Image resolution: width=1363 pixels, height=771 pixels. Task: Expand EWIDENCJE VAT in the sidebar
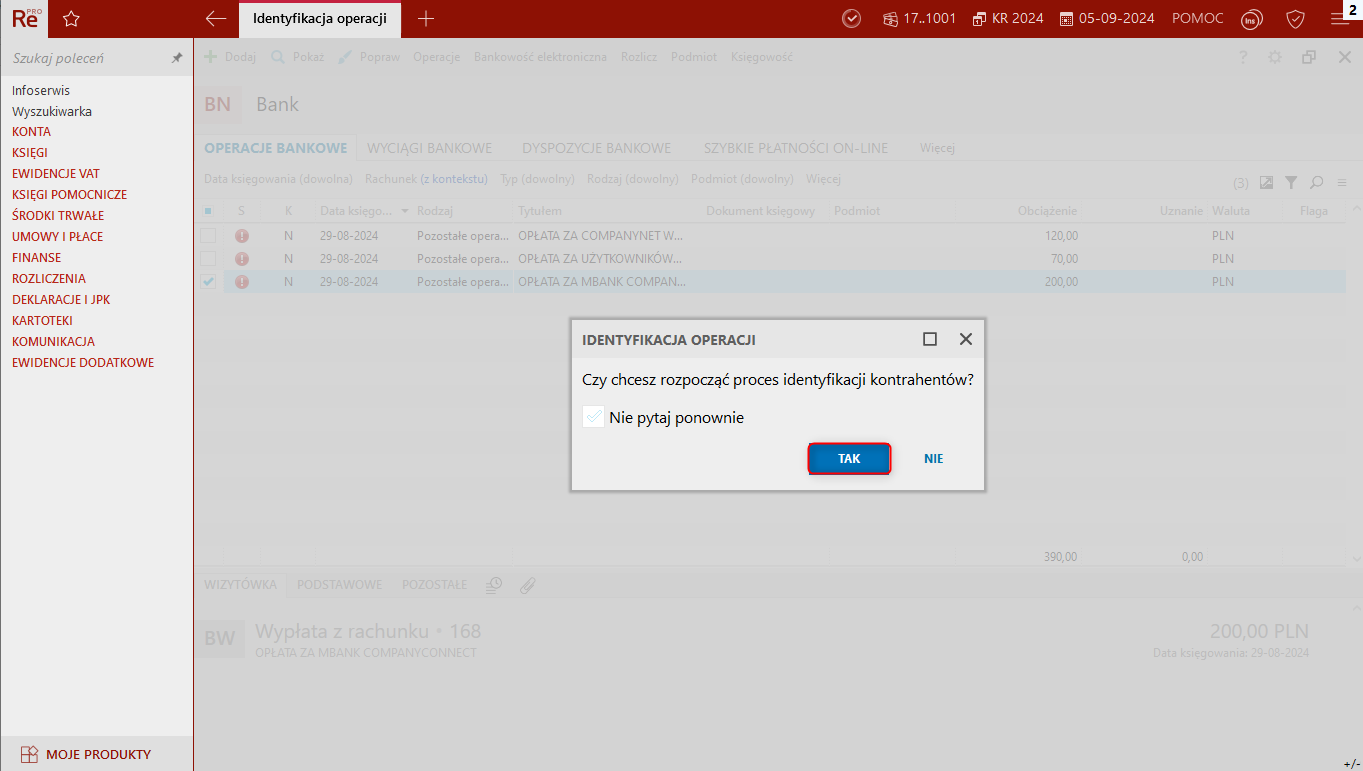56,174
